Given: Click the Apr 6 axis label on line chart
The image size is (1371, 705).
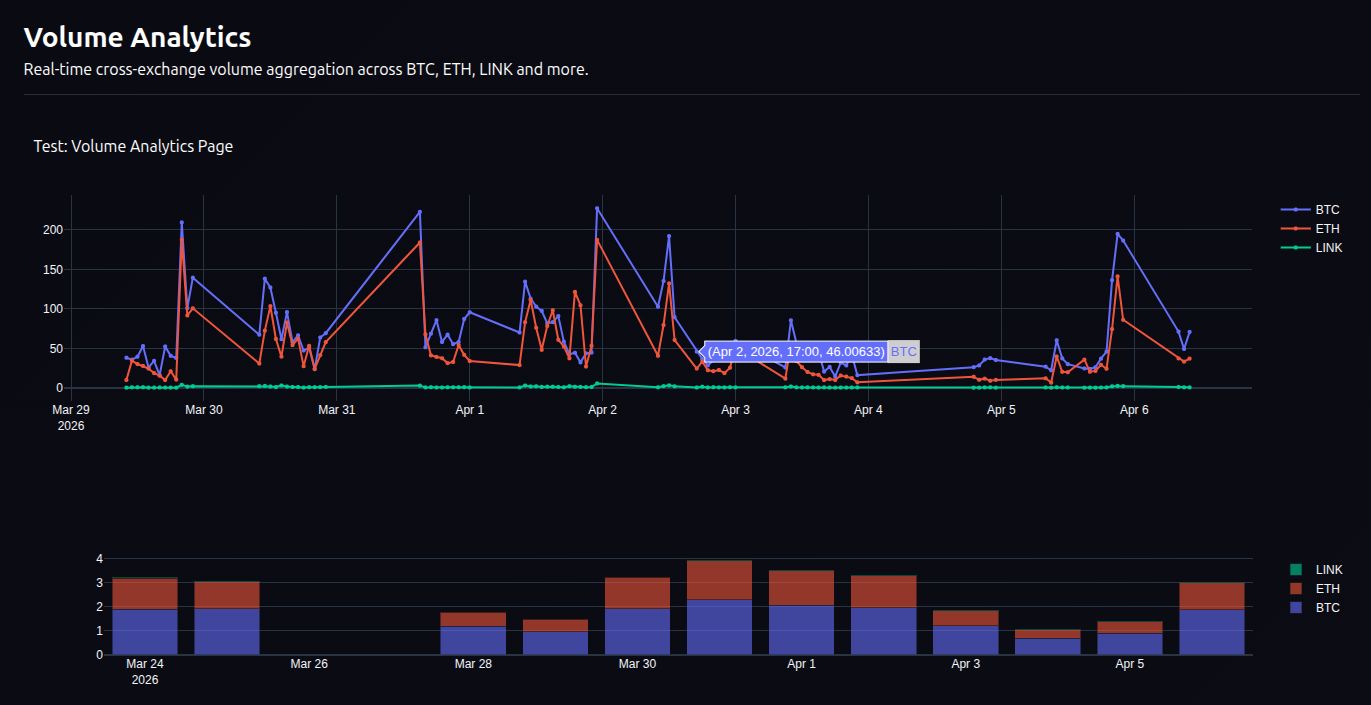Looking at the screenshot, I should pyautogui.click(x=1133, y=409).
